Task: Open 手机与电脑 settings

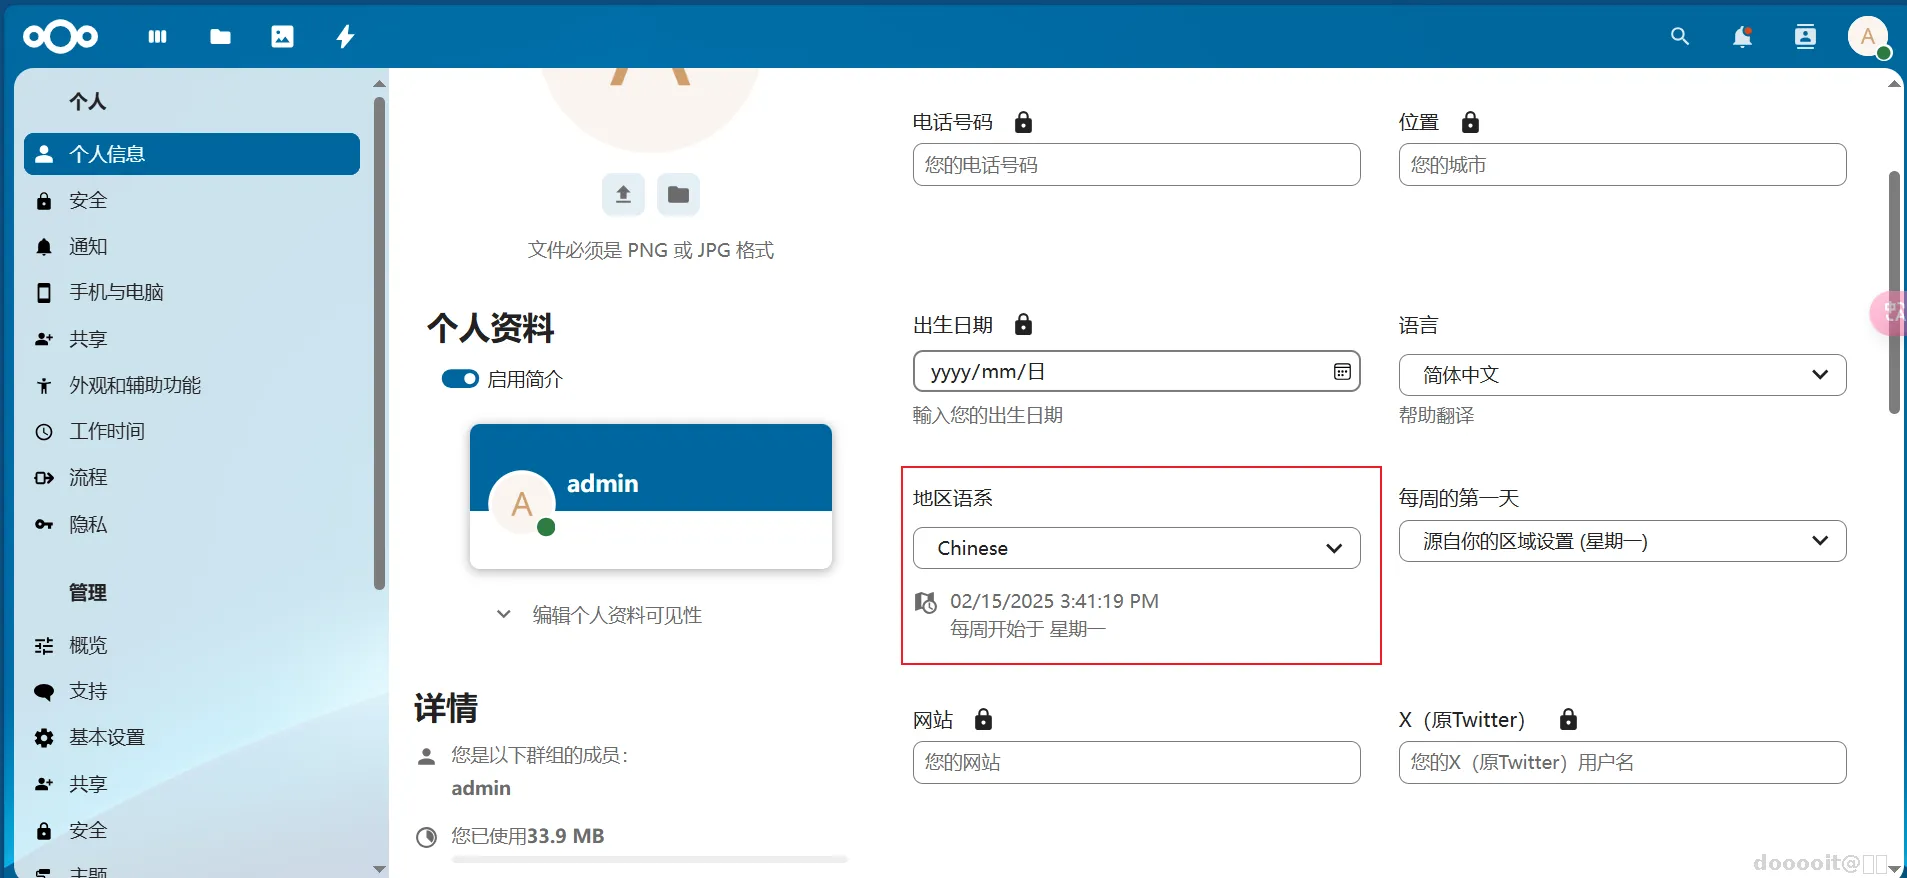Action: 192,292
